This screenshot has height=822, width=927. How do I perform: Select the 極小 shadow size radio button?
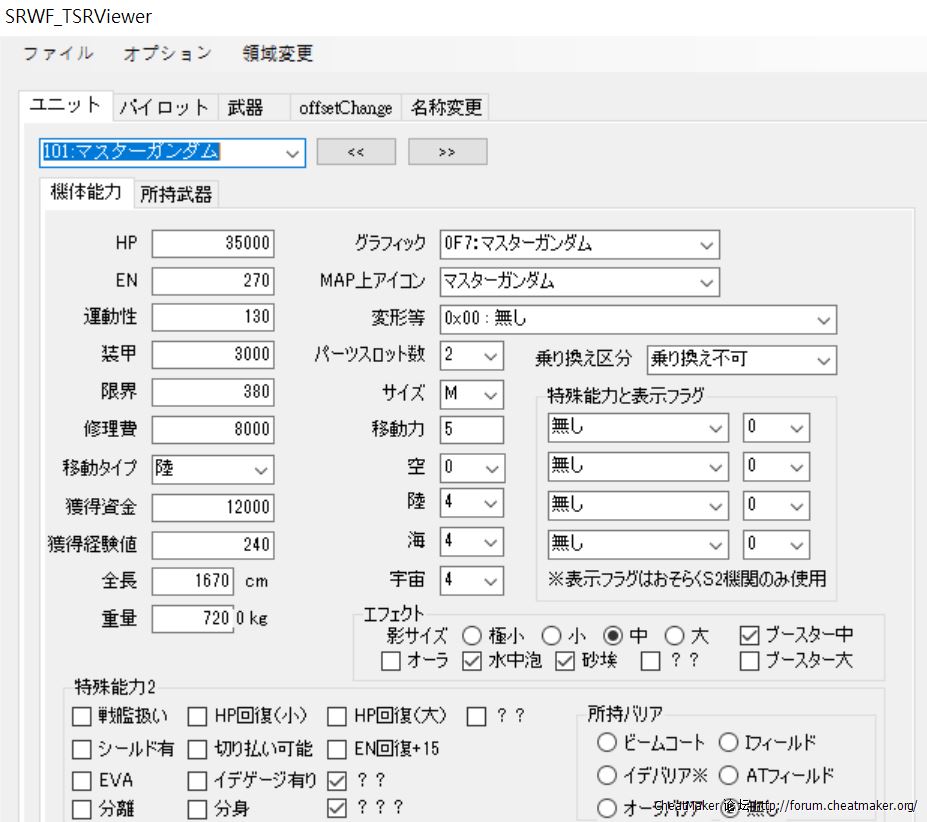(x=471, y=635)
